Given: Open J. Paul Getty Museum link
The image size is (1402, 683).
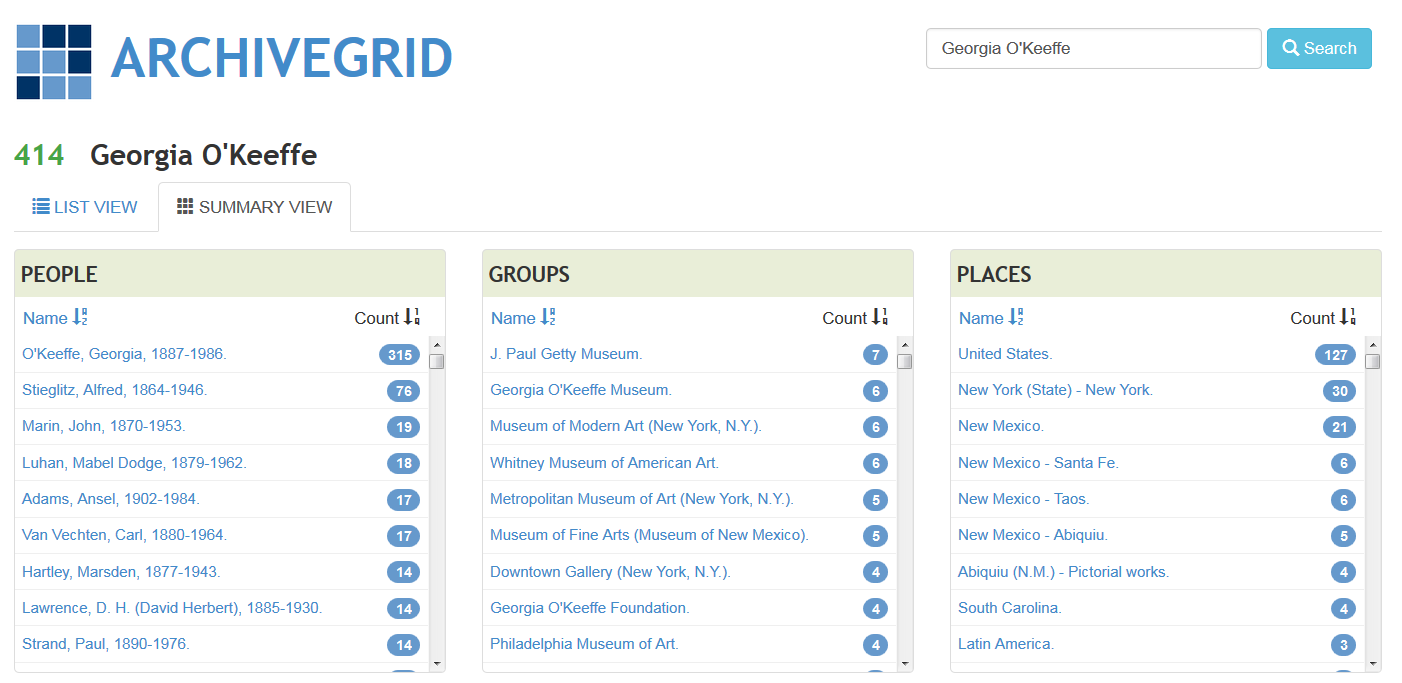Looking at the screenshot, I should click(x=566, y=354).
